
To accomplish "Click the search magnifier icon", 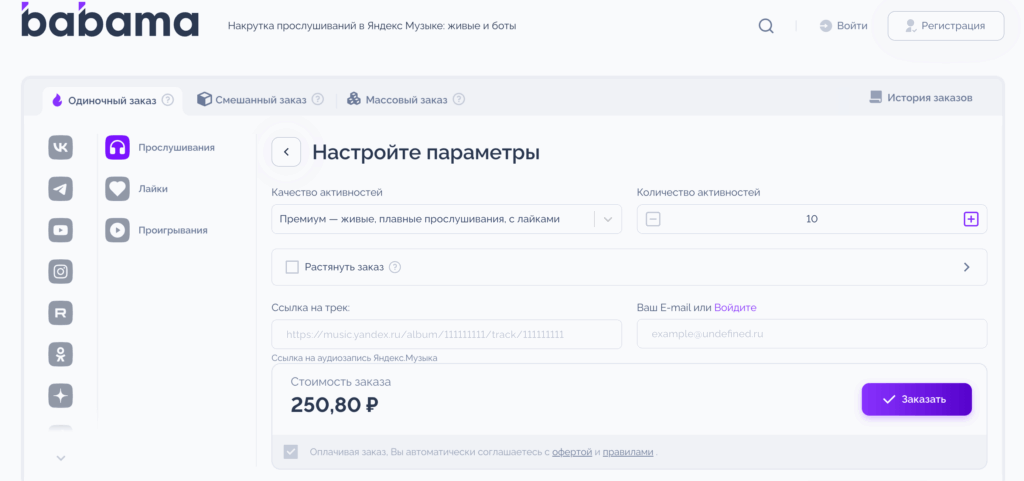I will 766,26.
